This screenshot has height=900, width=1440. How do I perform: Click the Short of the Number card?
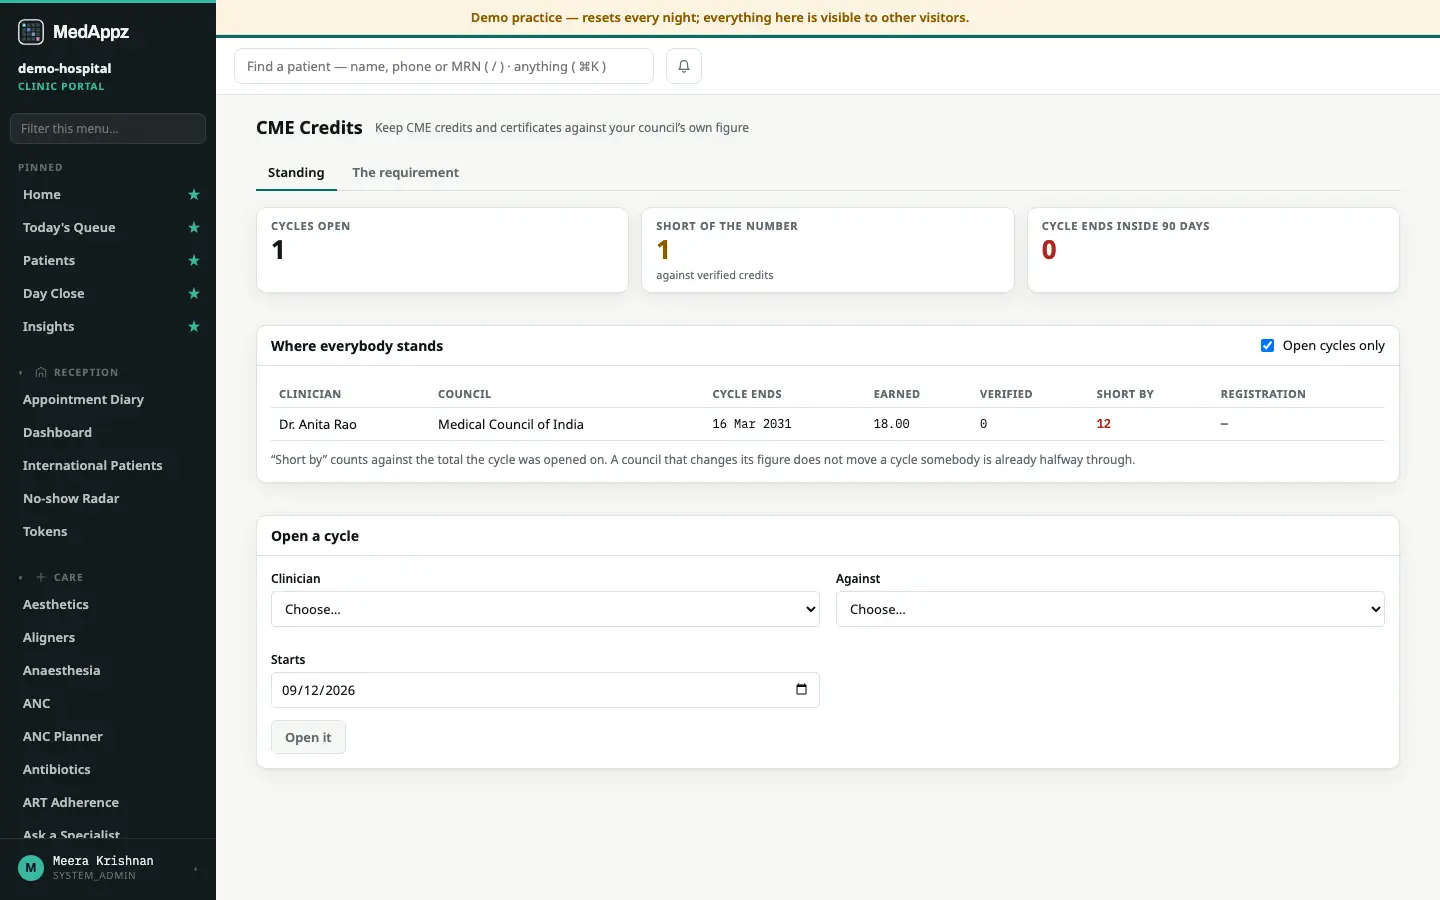(828, 250)
